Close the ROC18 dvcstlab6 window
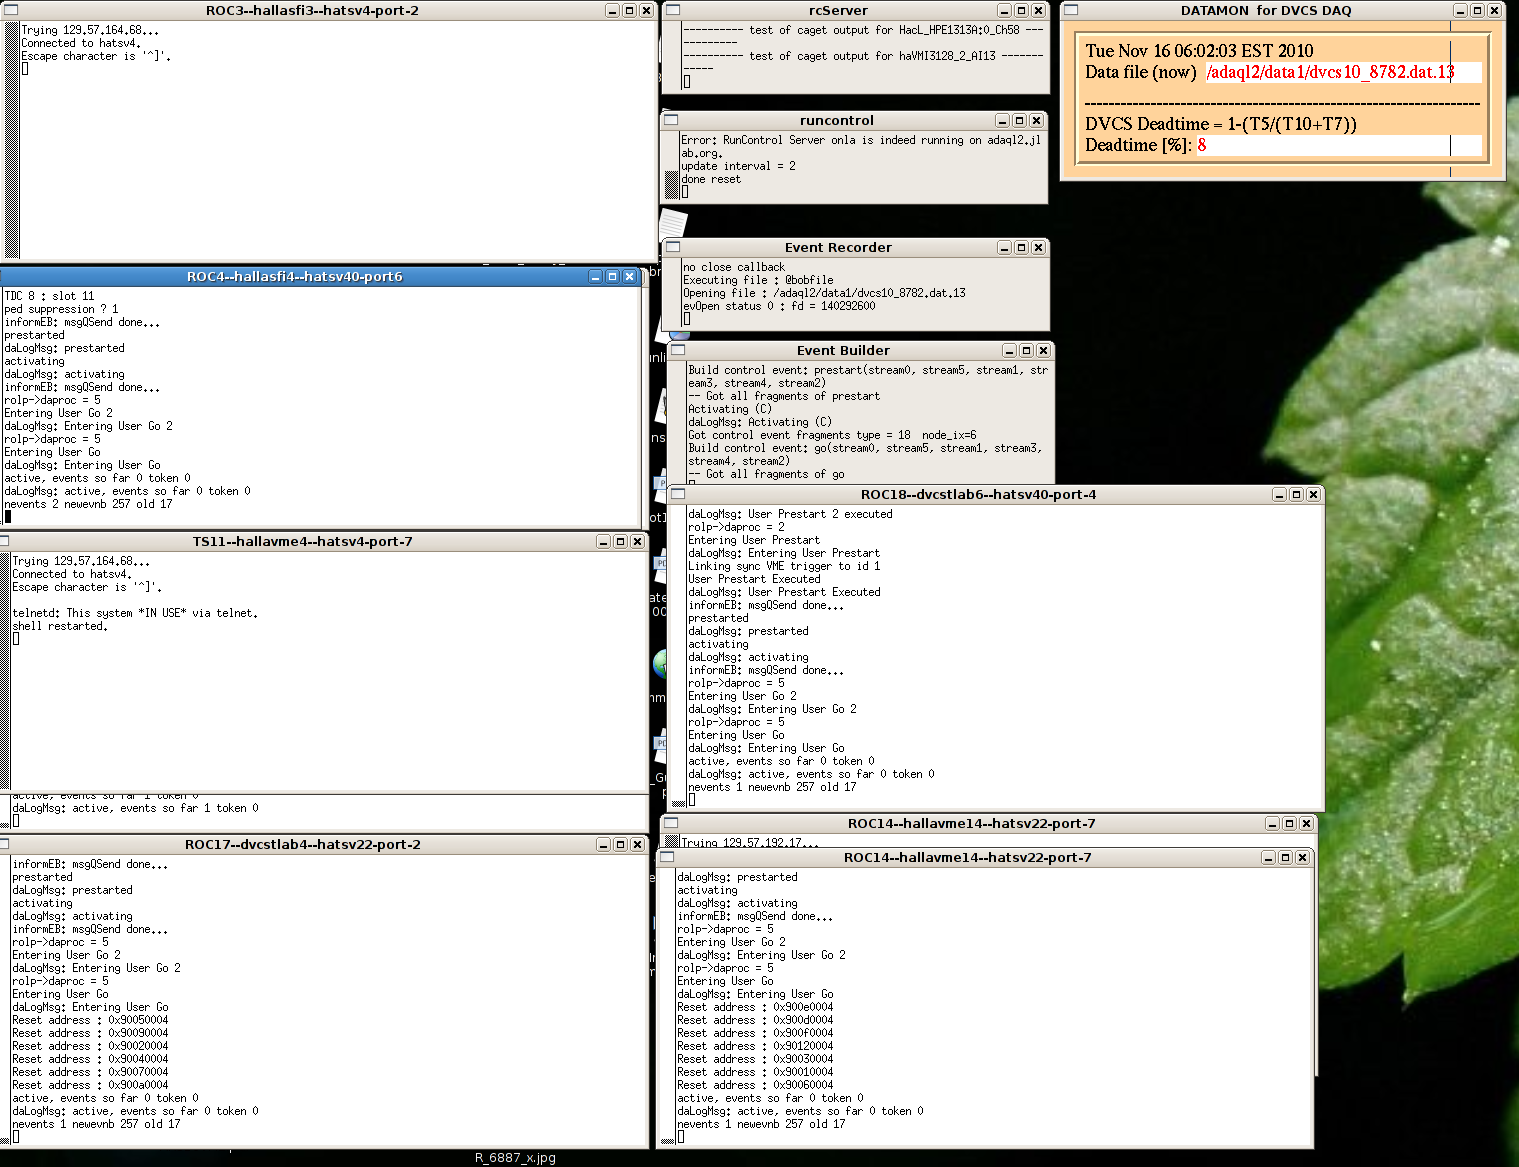Screen dimensions: 1519x1167 tap(1313, 494)
